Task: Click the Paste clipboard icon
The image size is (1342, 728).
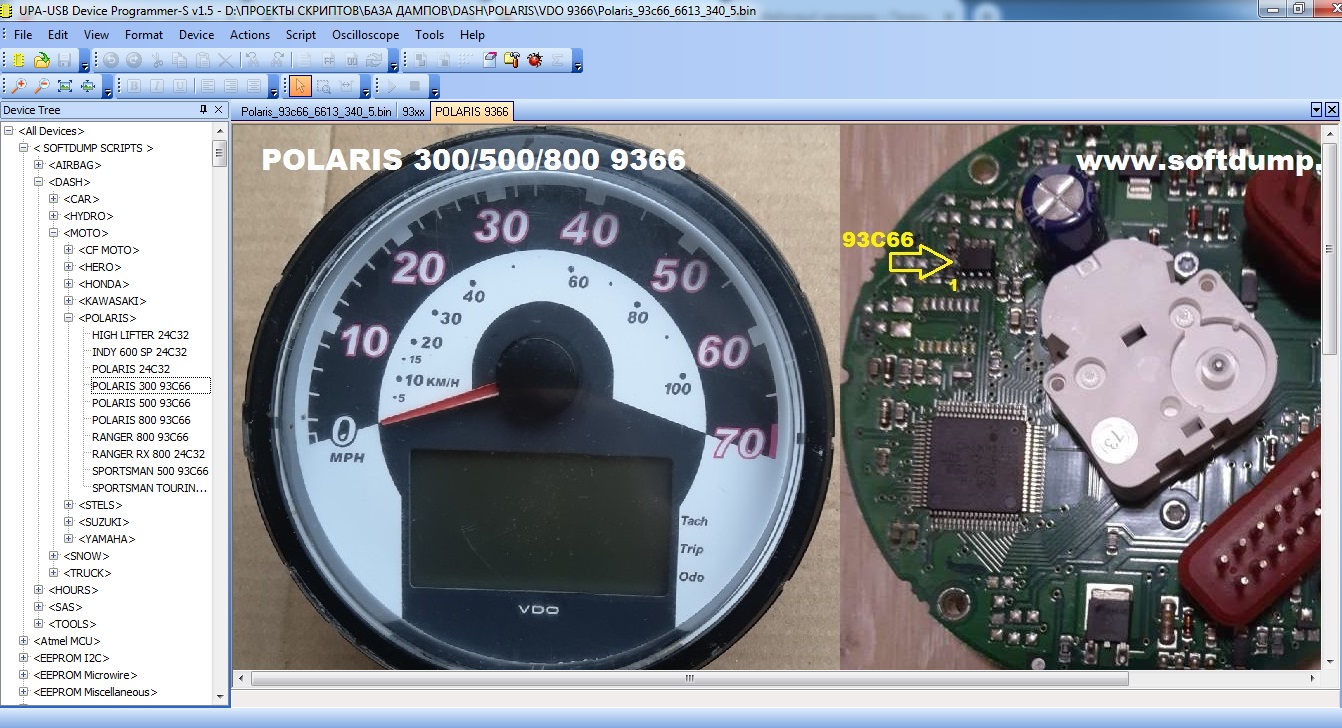Action: [x=203, y=60]
